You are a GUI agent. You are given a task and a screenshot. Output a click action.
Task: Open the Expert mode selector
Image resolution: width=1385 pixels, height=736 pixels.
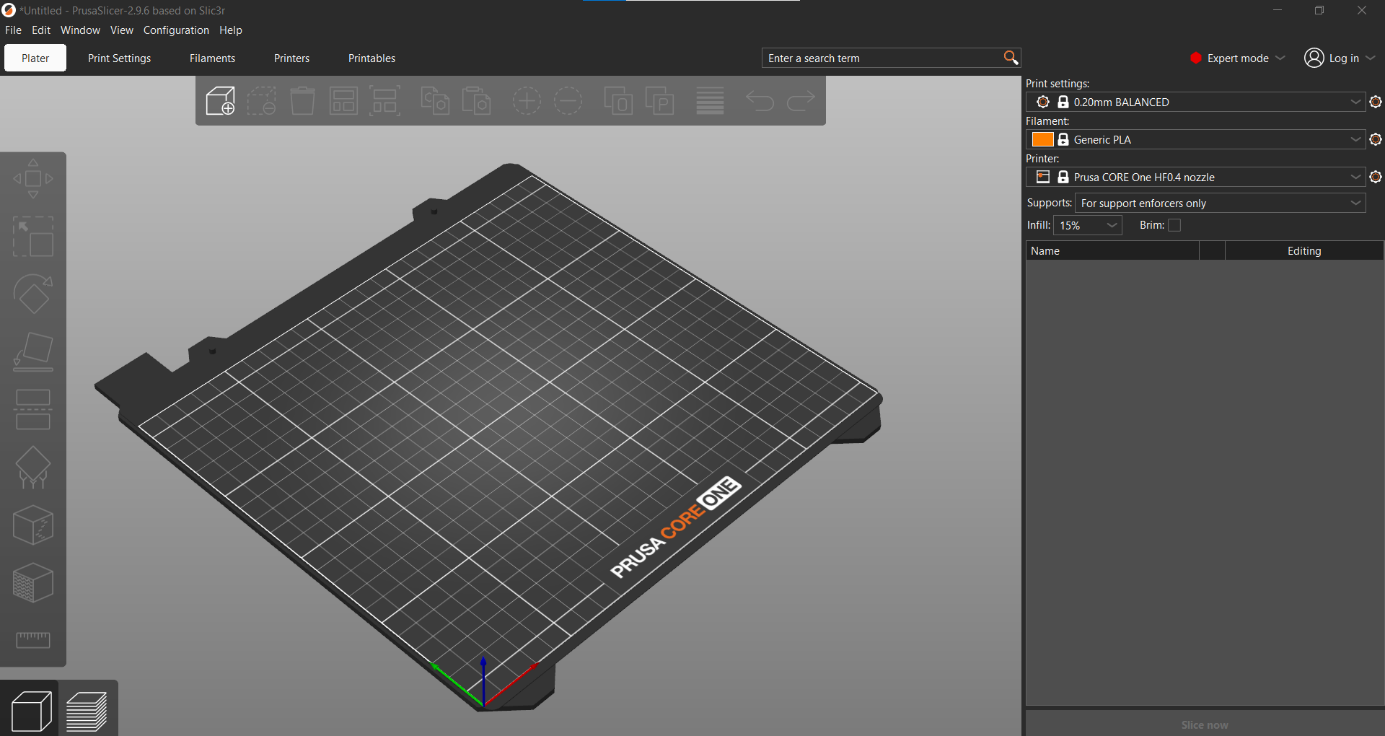[1237, 58]
